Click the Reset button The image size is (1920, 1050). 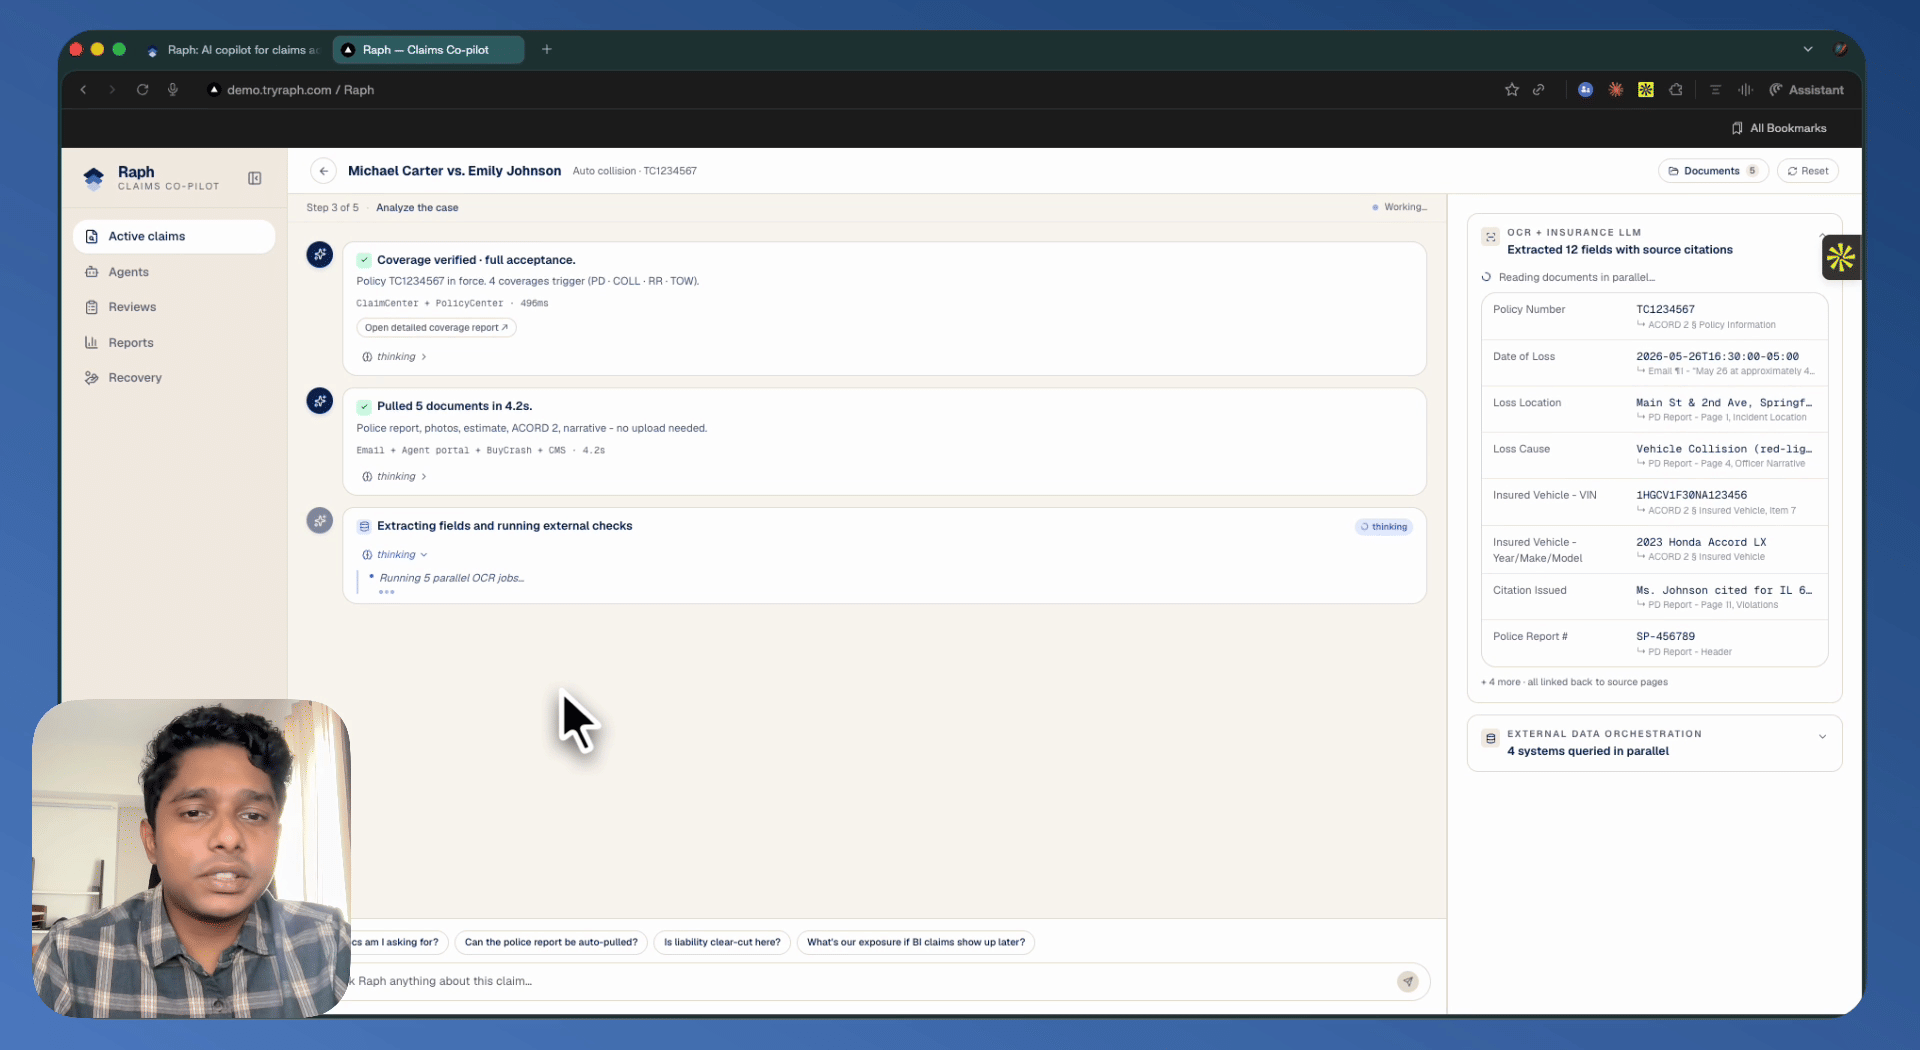point(1808,171)
